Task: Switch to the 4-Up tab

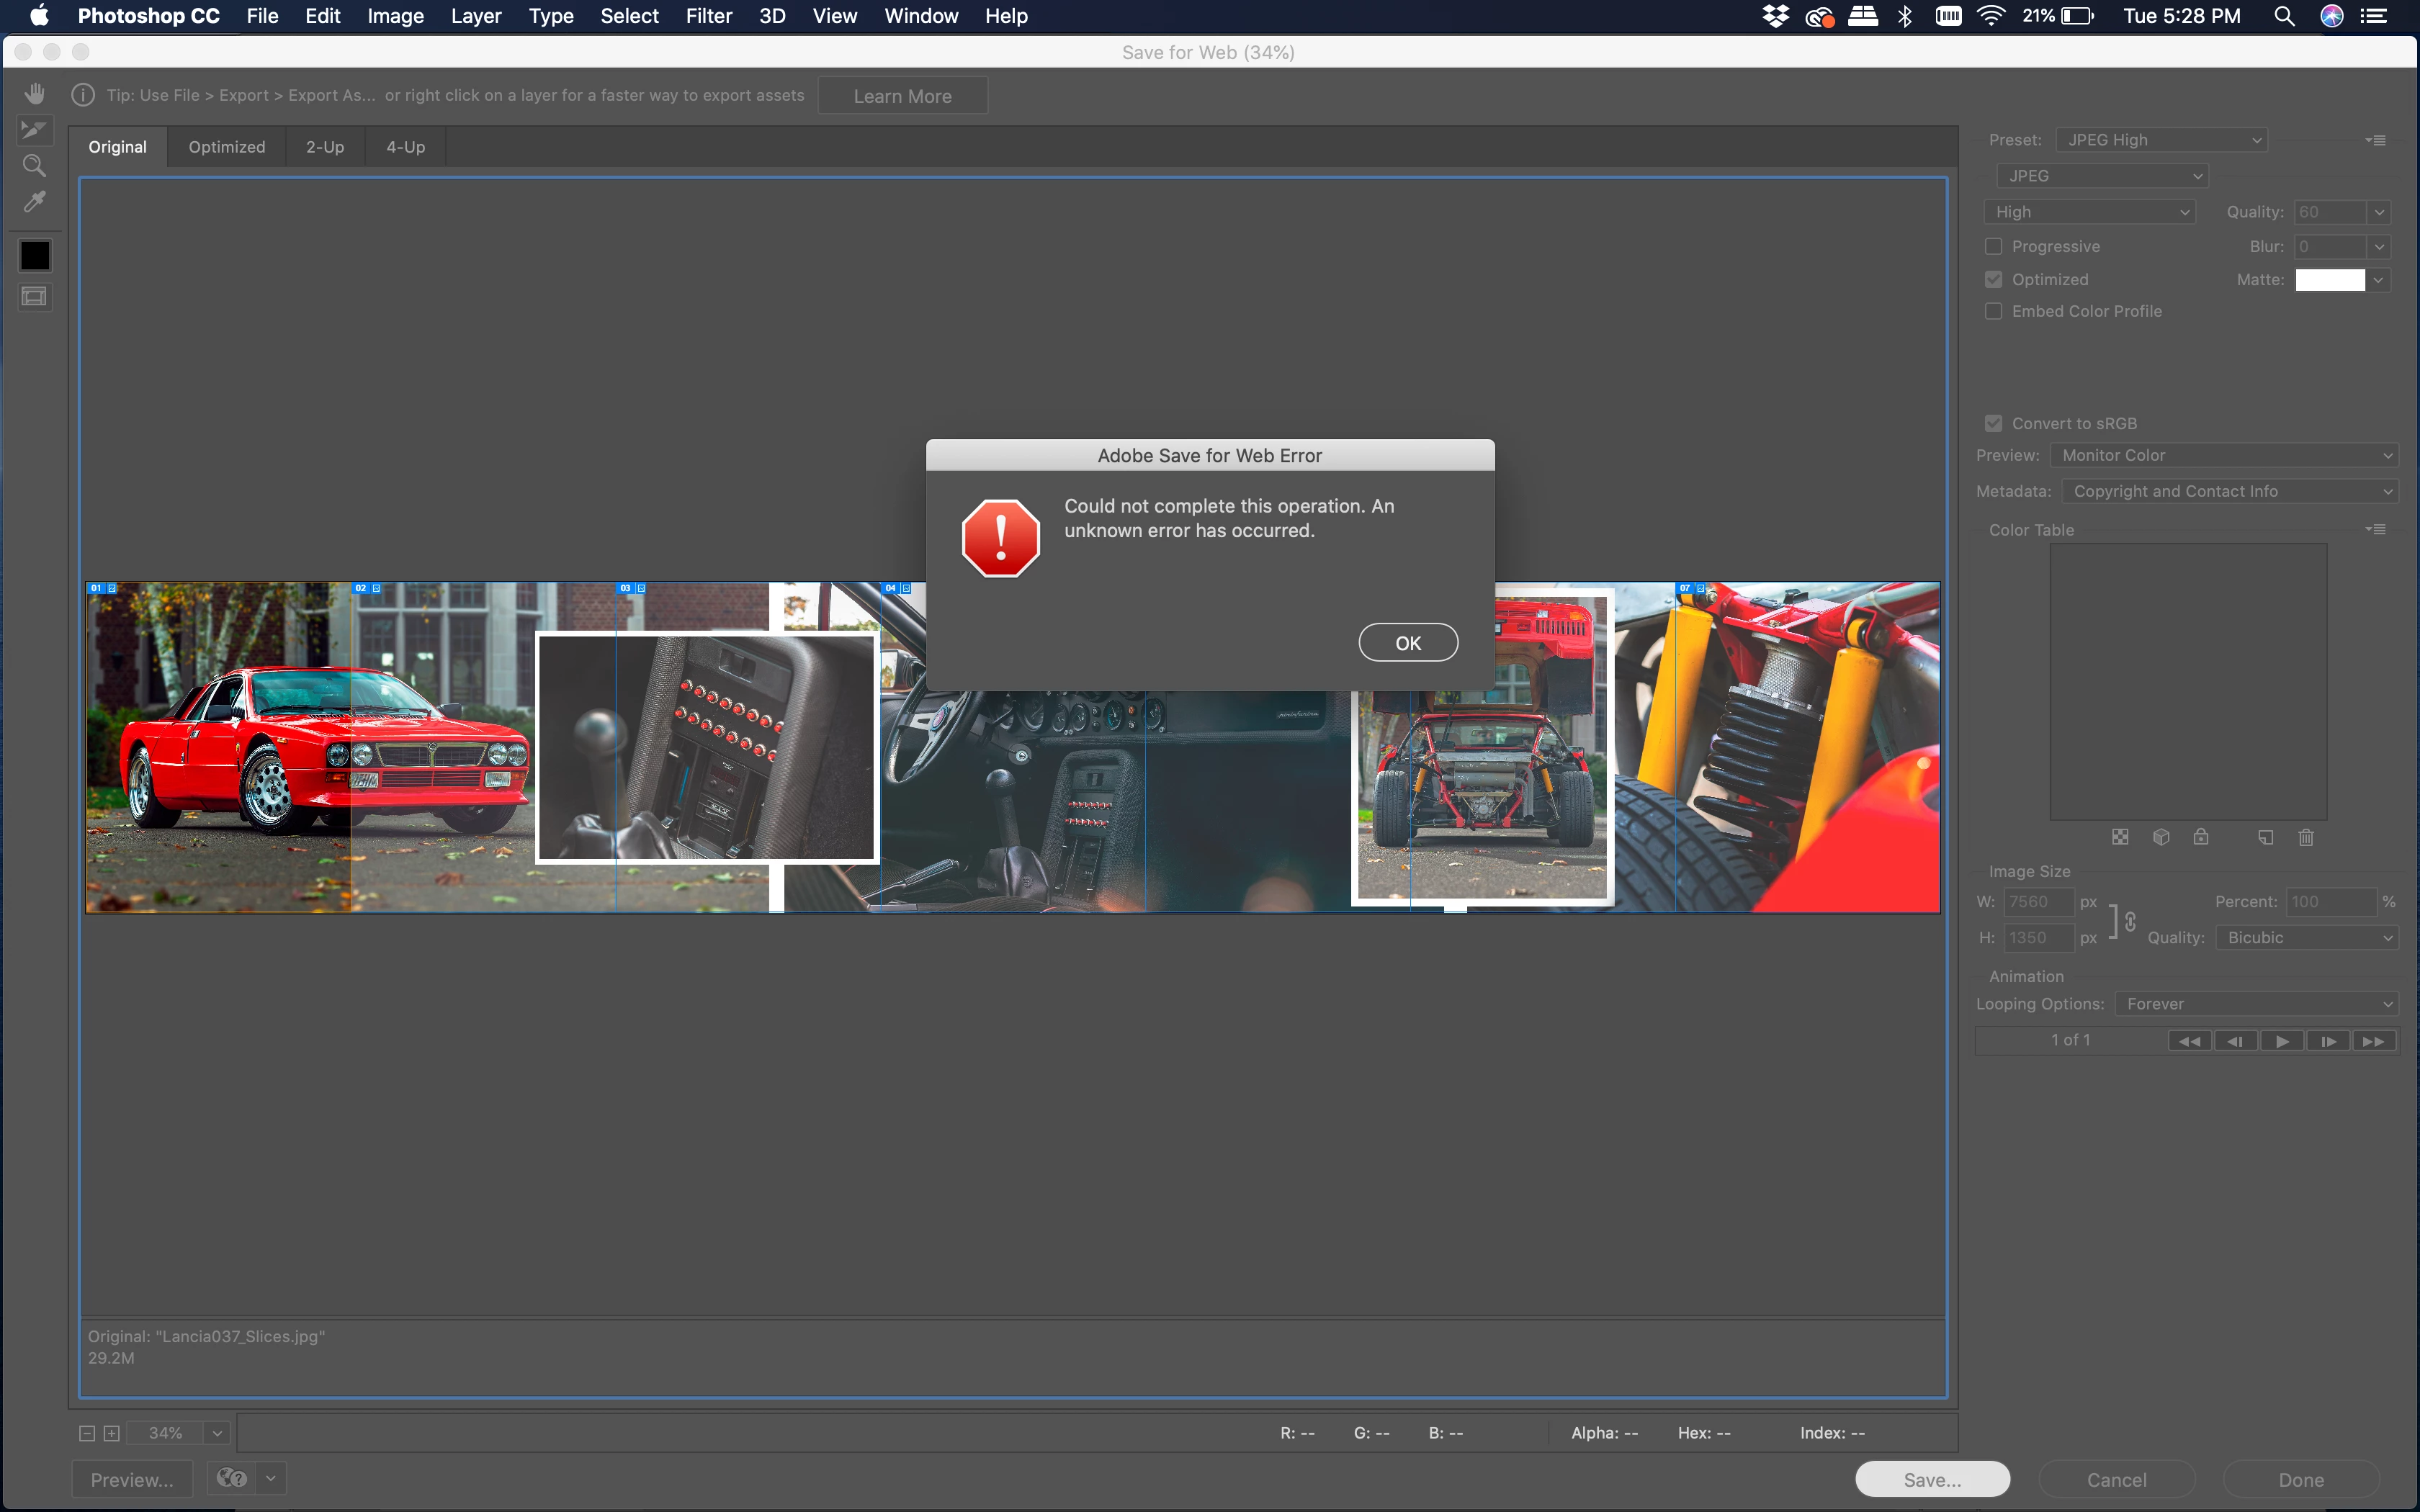Action: [x=405, y=147]
